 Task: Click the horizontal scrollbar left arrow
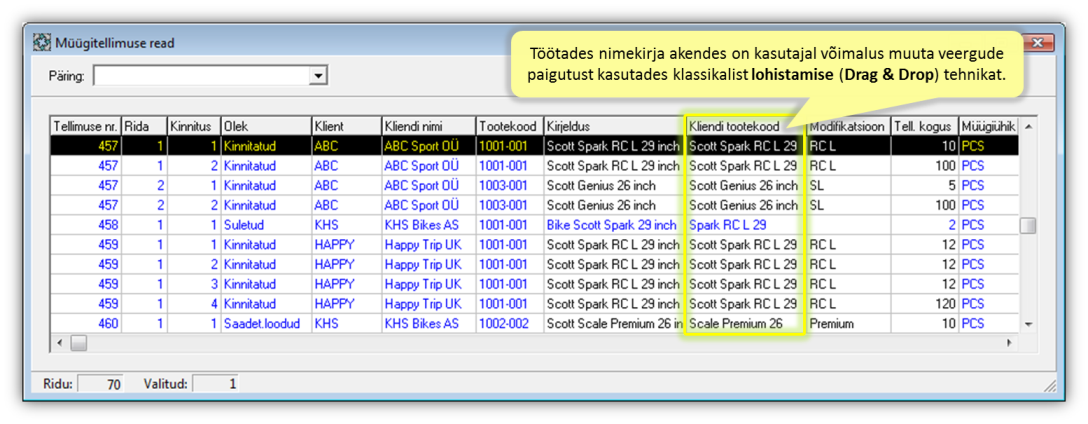click(x=60, y=343)
